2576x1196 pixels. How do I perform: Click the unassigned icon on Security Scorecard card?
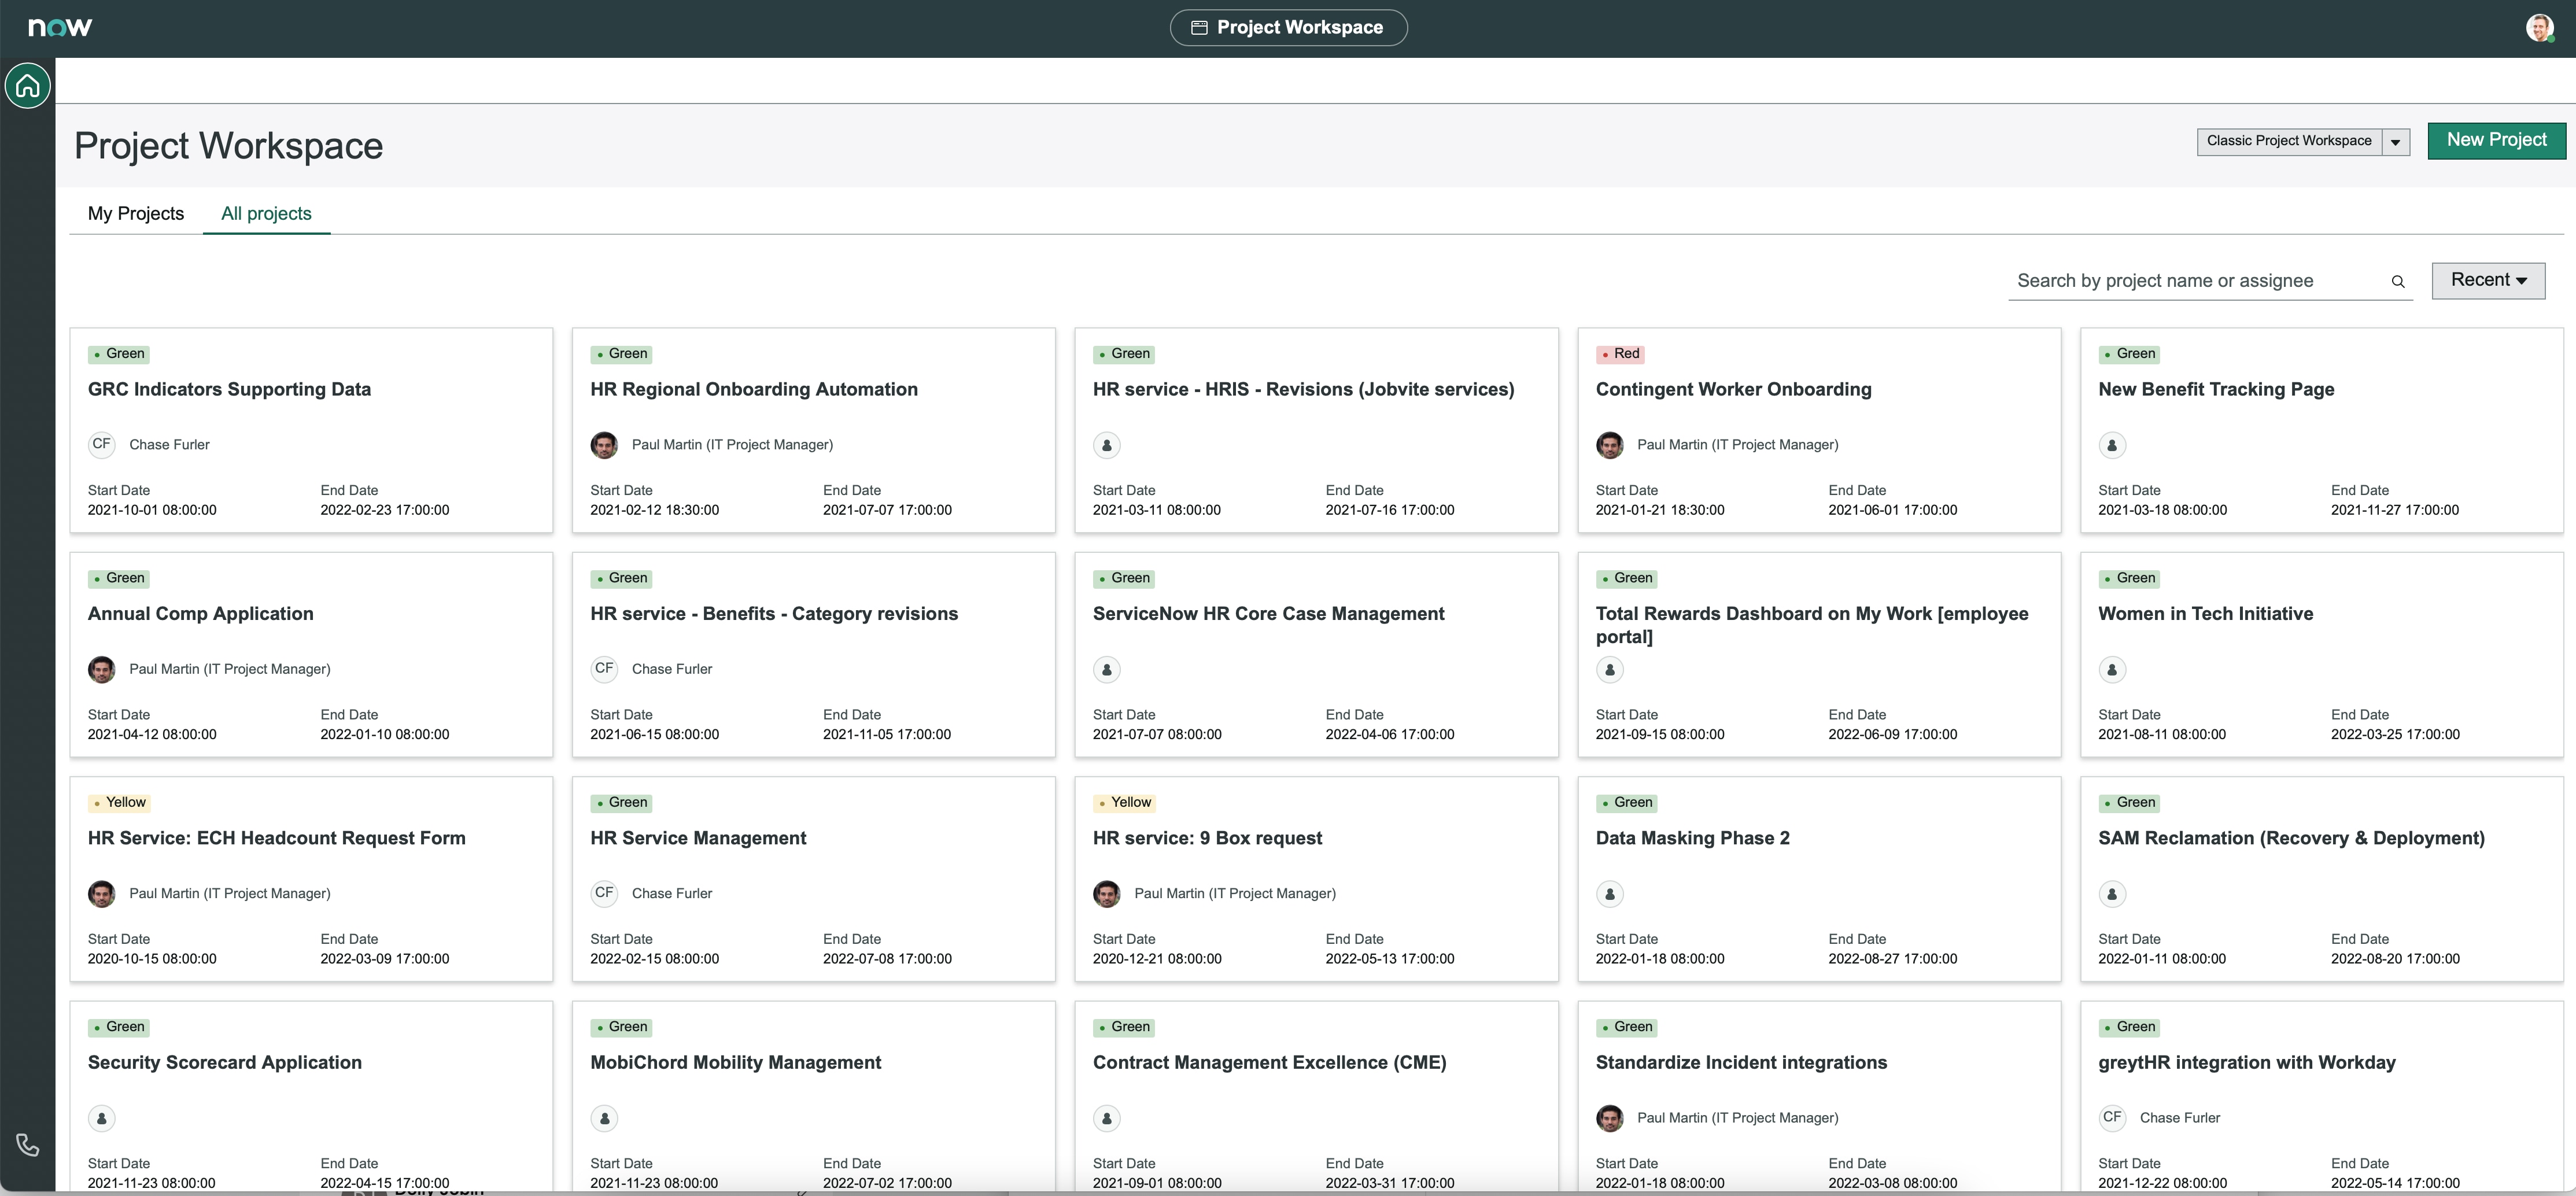pos(101,1118)
